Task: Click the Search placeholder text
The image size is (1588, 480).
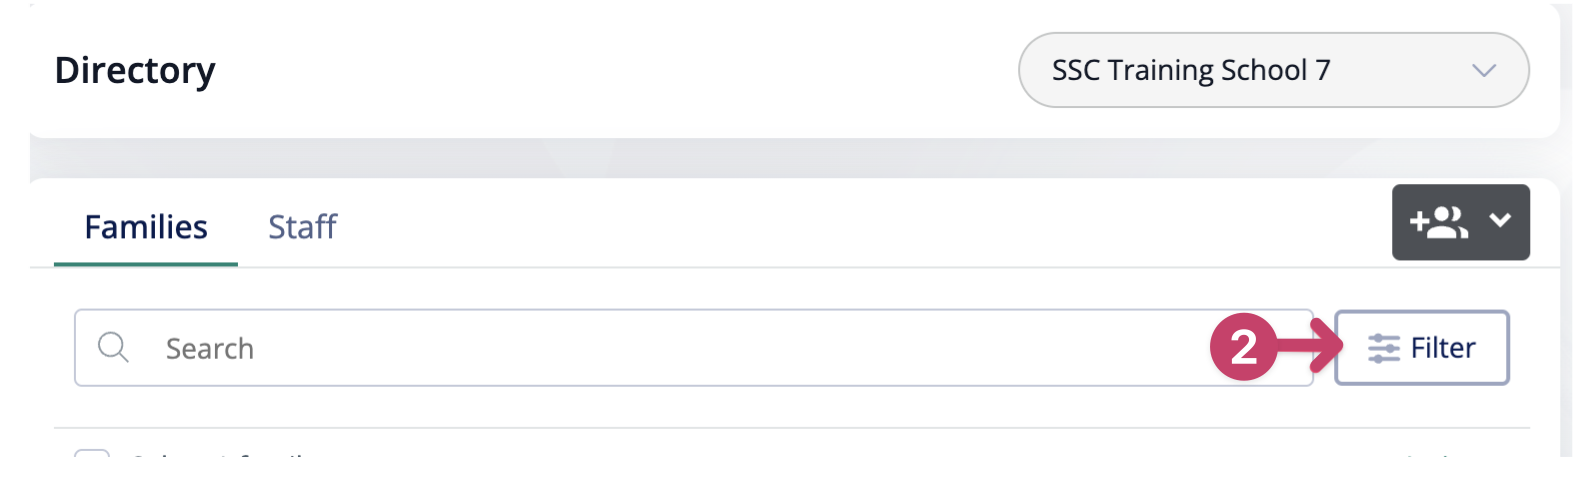Action: [x=210, y=349]
